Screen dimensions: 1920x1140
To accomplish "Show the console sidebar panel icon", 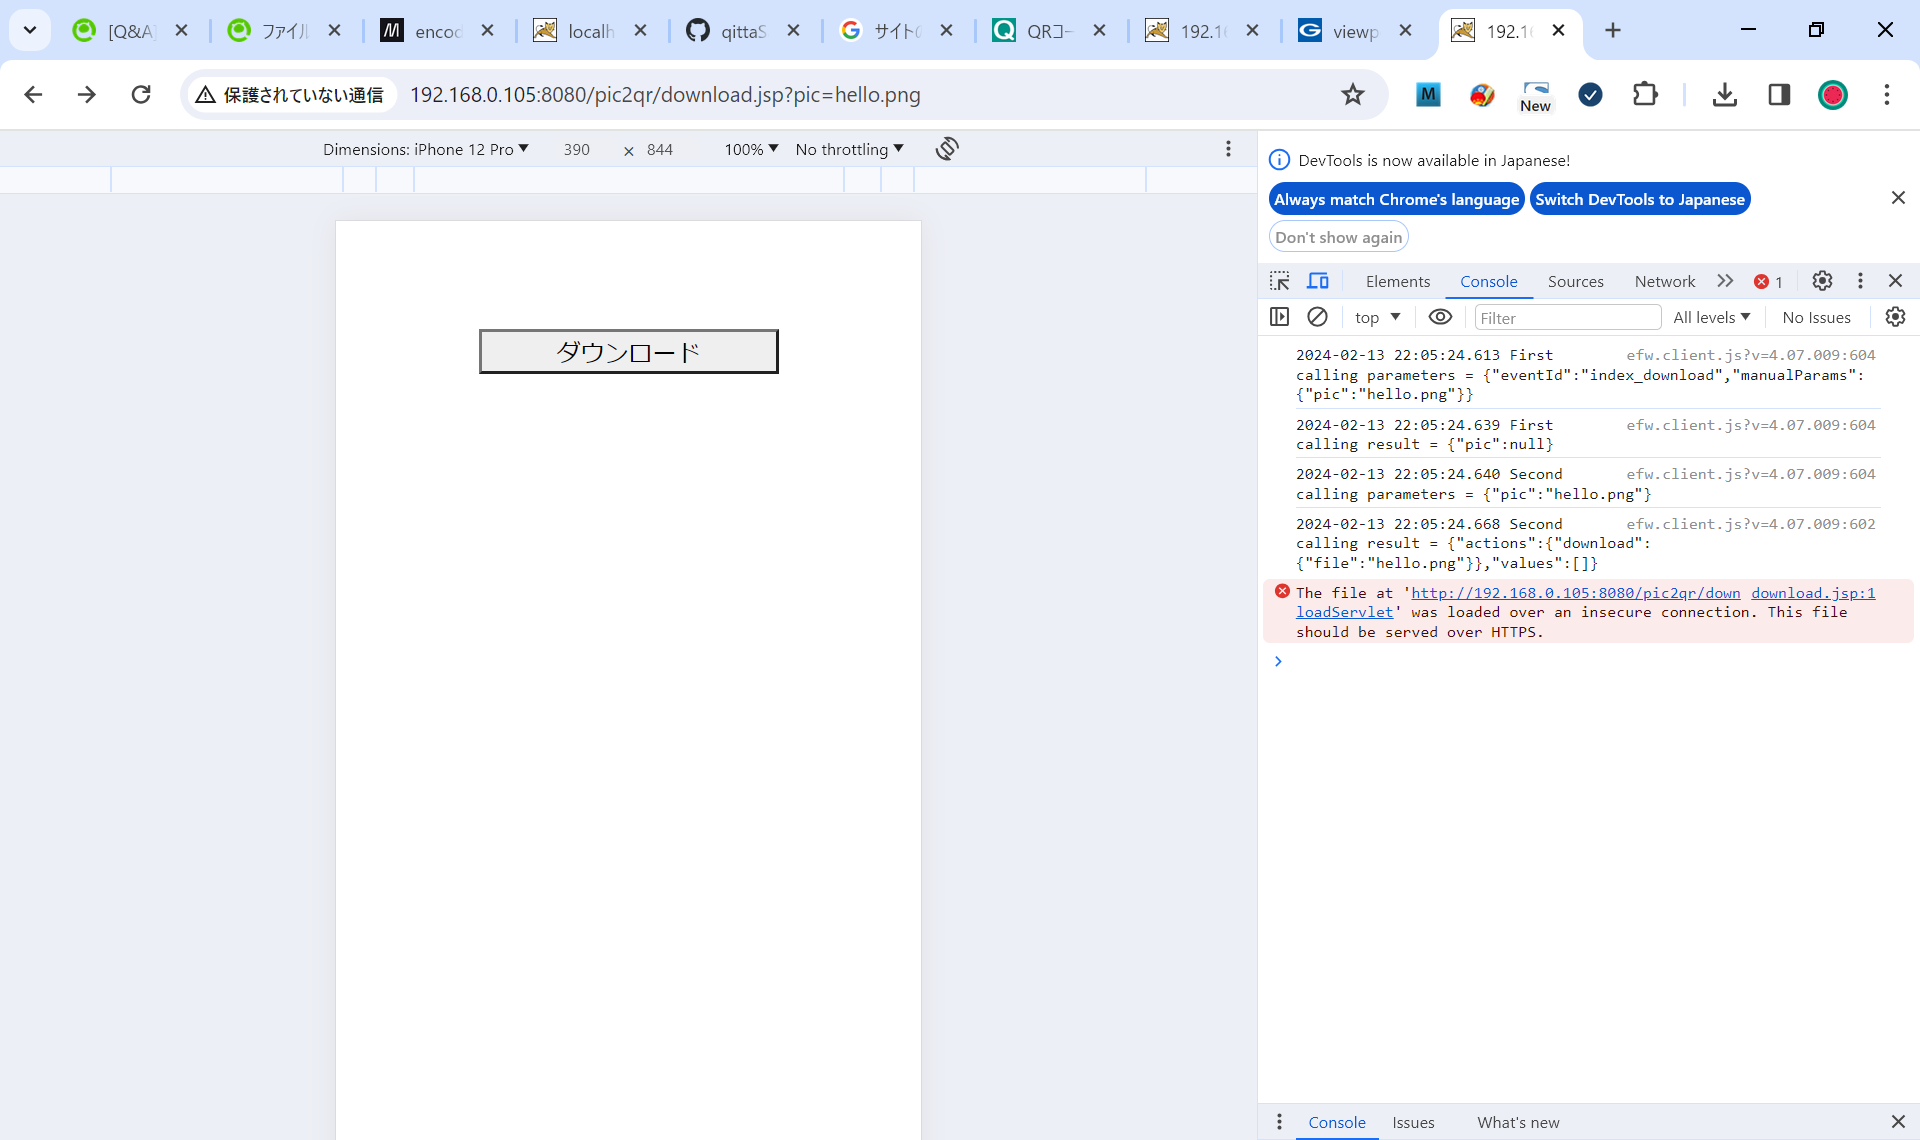I will (x=1279, y=317).
